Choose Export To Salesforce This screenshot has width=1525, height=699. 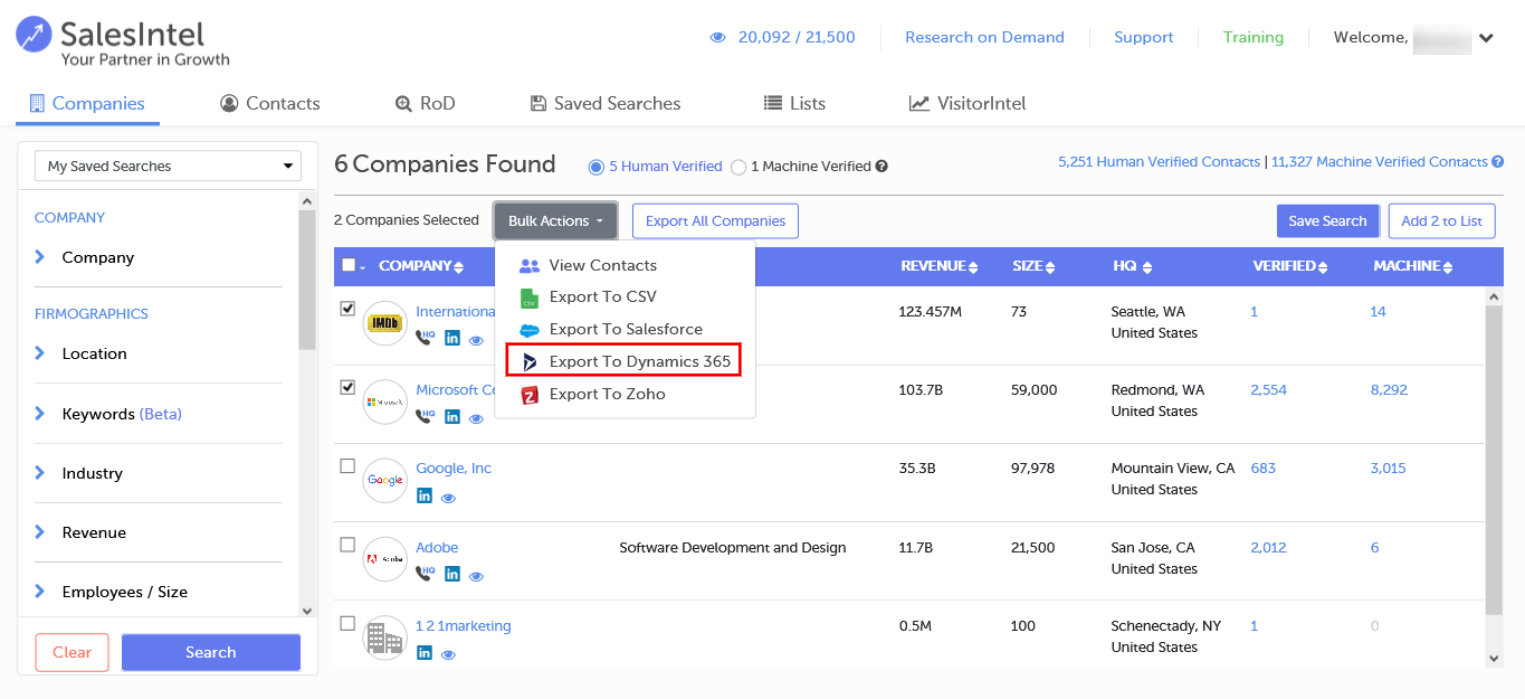(x=625, y=329)
